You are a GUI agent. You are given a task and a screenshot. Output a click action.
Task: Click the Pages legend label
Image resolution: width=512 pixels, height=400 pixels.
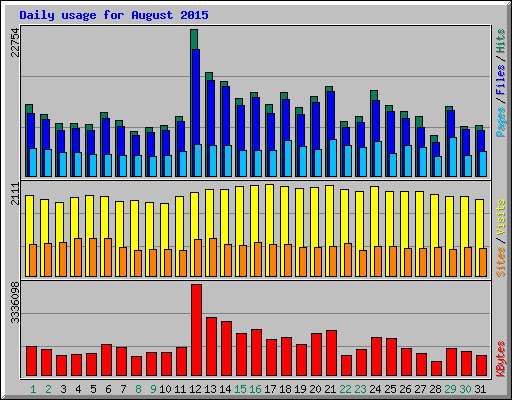click(x=501, y=122)
